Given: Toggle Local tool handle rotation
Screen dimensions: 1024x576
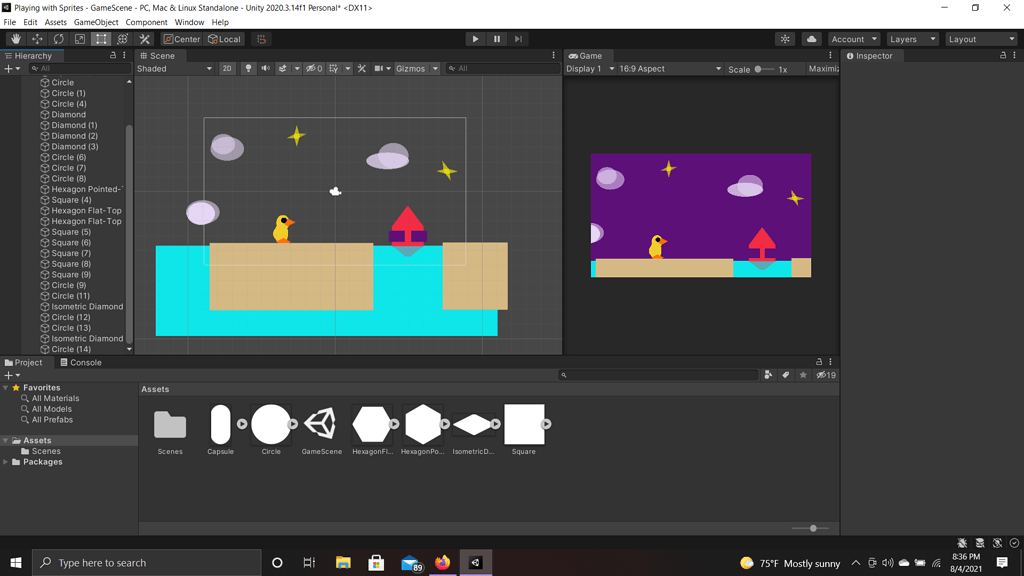Looking at the screenshot, I should click(224, 39).
